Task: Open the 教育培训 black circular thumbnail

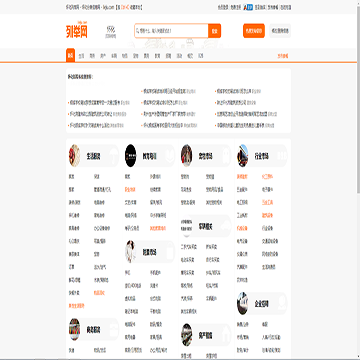Action: click(x=131, y=156)
